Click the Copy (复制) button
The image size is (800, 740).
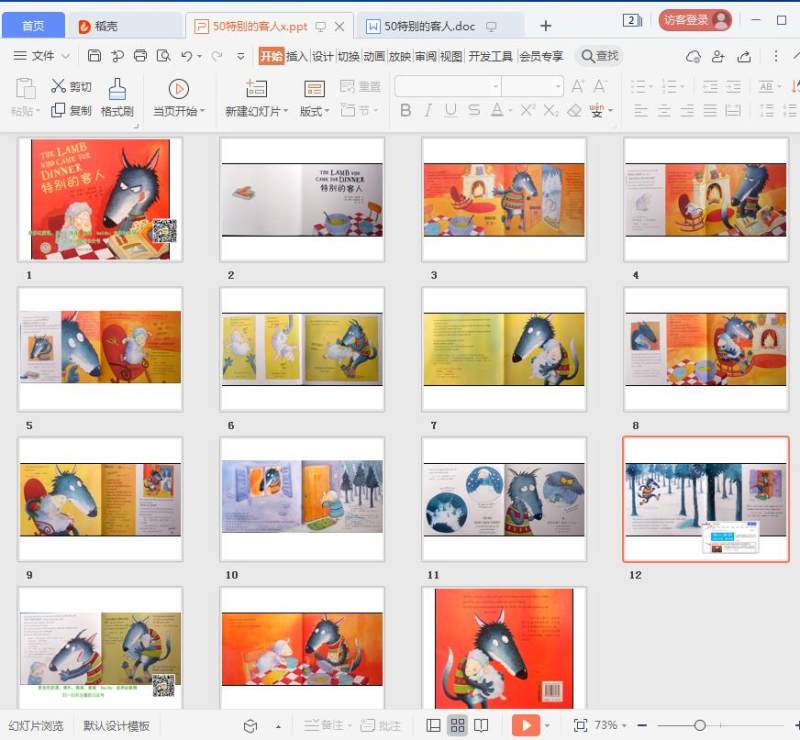coord(71,110)
